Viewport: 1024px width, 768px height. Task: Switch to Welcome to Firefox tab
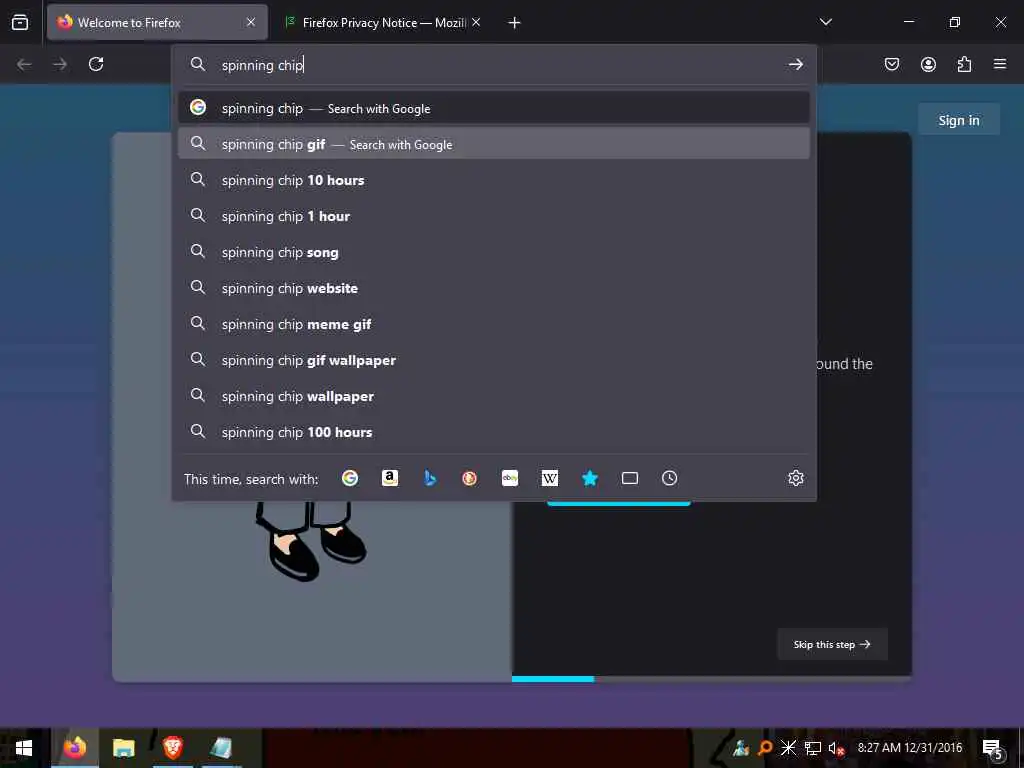coord(157,22)
